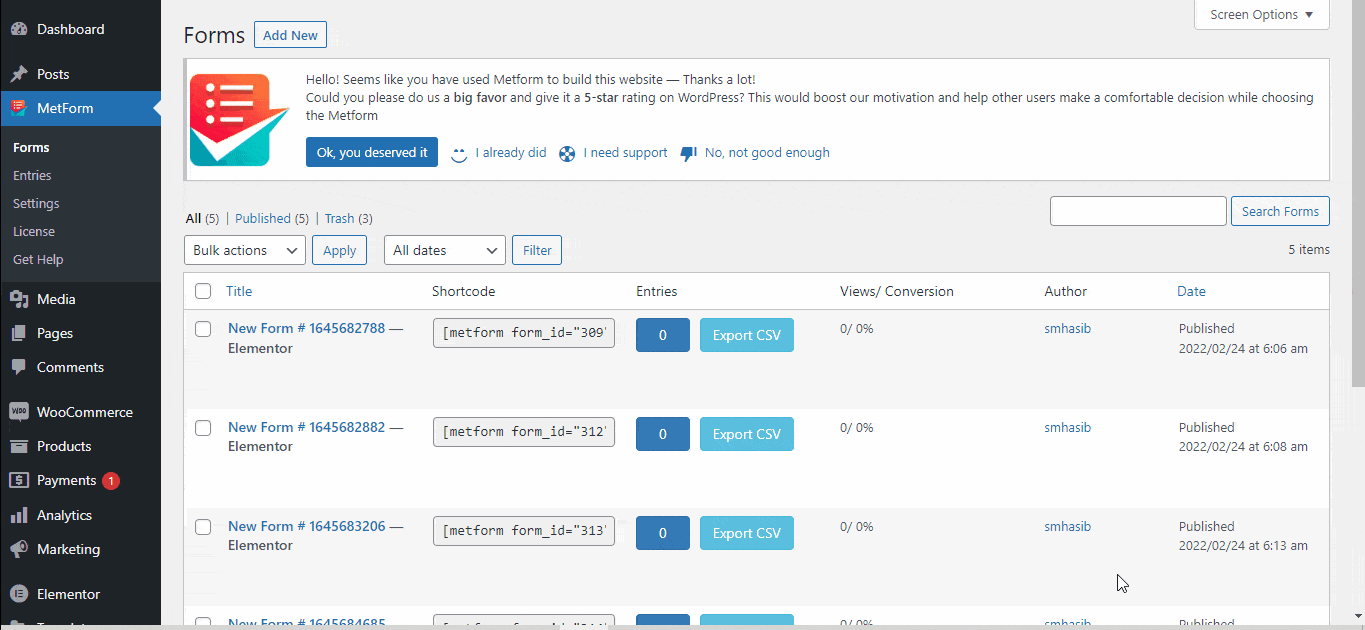Click the Products box icon
The width and height of the screenshot is (1365, 630).
(18, 446)
